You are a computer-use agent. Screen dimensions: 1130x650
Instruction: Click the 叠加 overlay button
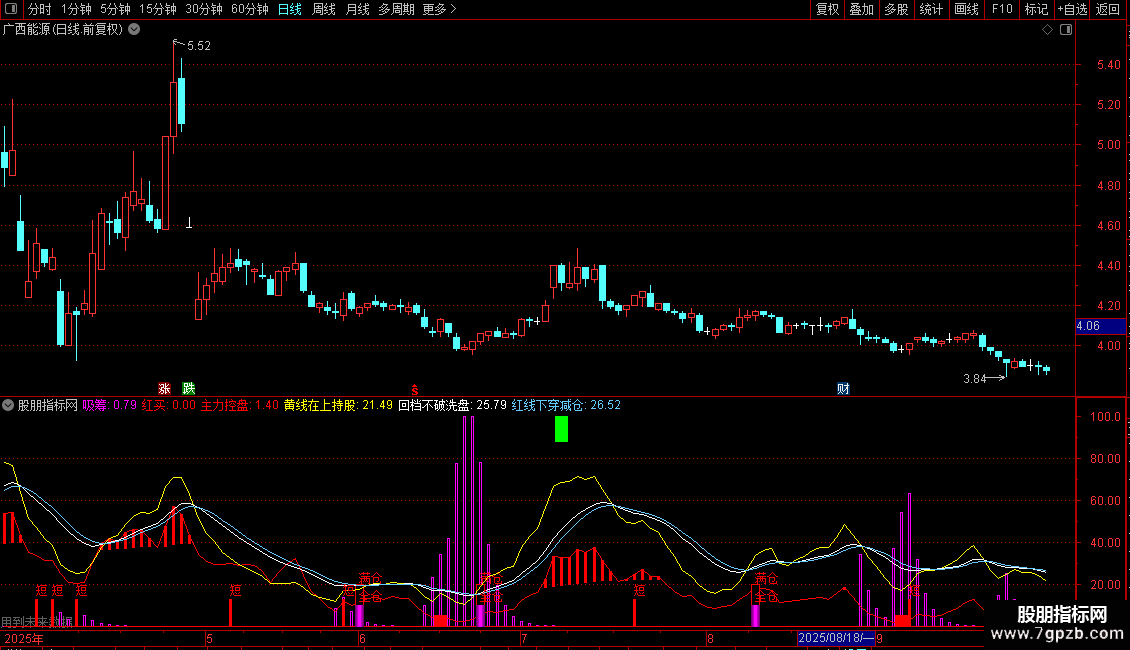tap(861, 10)
